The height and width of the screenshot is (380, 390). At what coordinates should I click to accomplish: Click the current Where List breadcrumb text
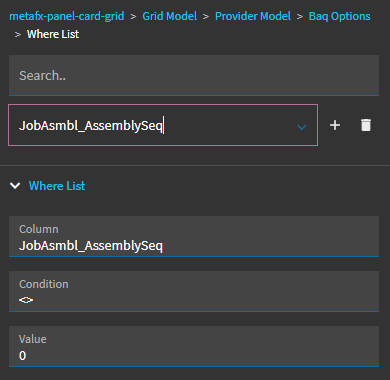pos(53,34)
